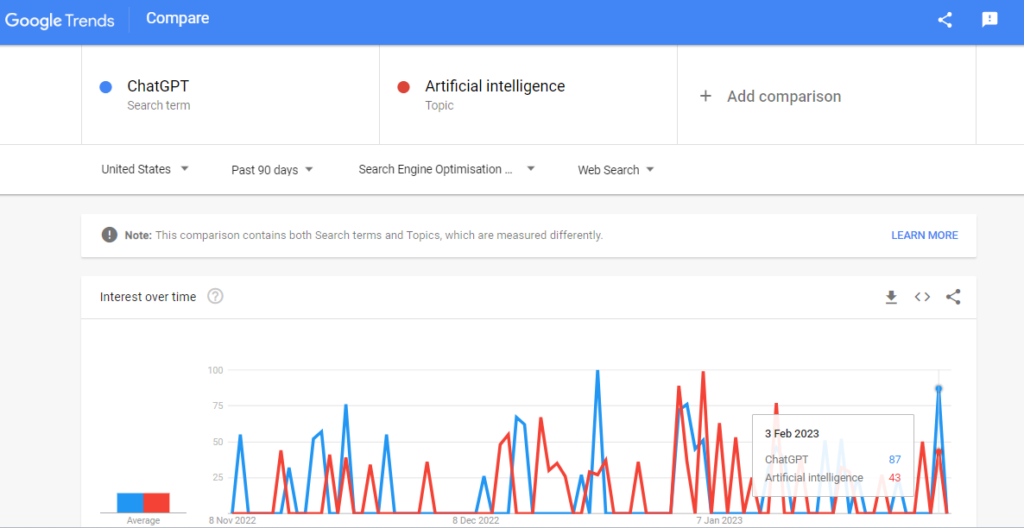The height and width of the screenshot is (528, 1024).
Task: Click the Average bar chart
Action: click(x=143, y=502)
